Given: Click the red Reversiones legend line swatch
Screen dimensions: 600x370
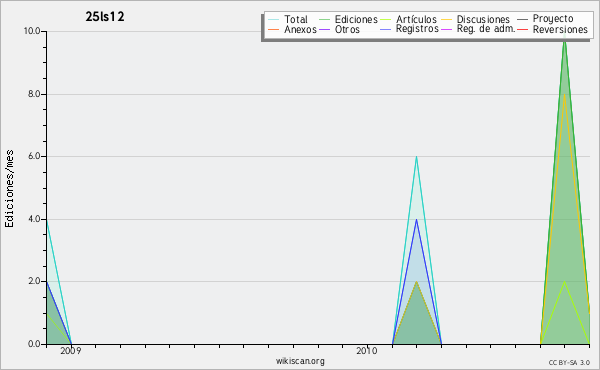Looking at the screenshot, I should (523, 29).
